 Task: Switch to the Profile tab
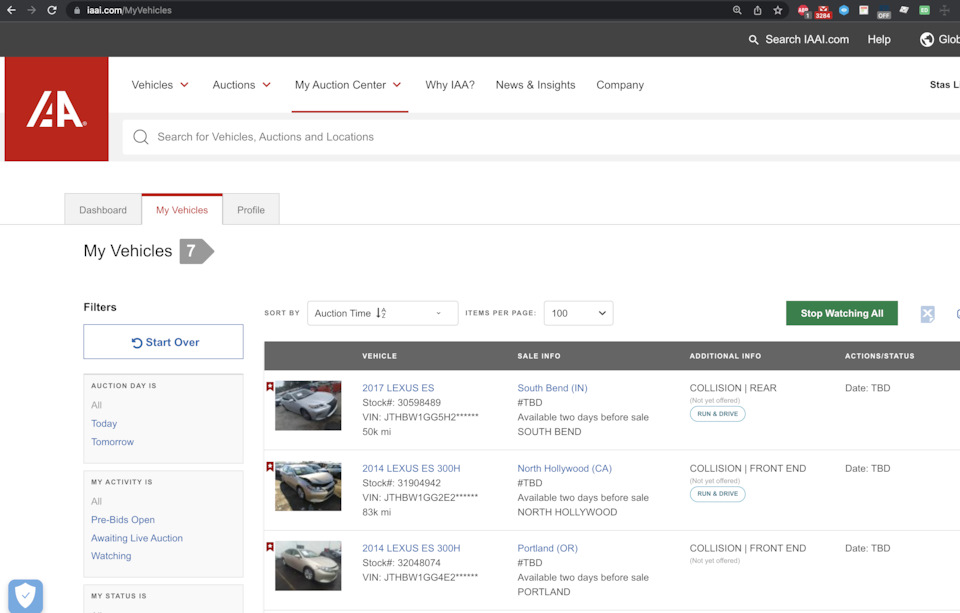tap(251, 209)
